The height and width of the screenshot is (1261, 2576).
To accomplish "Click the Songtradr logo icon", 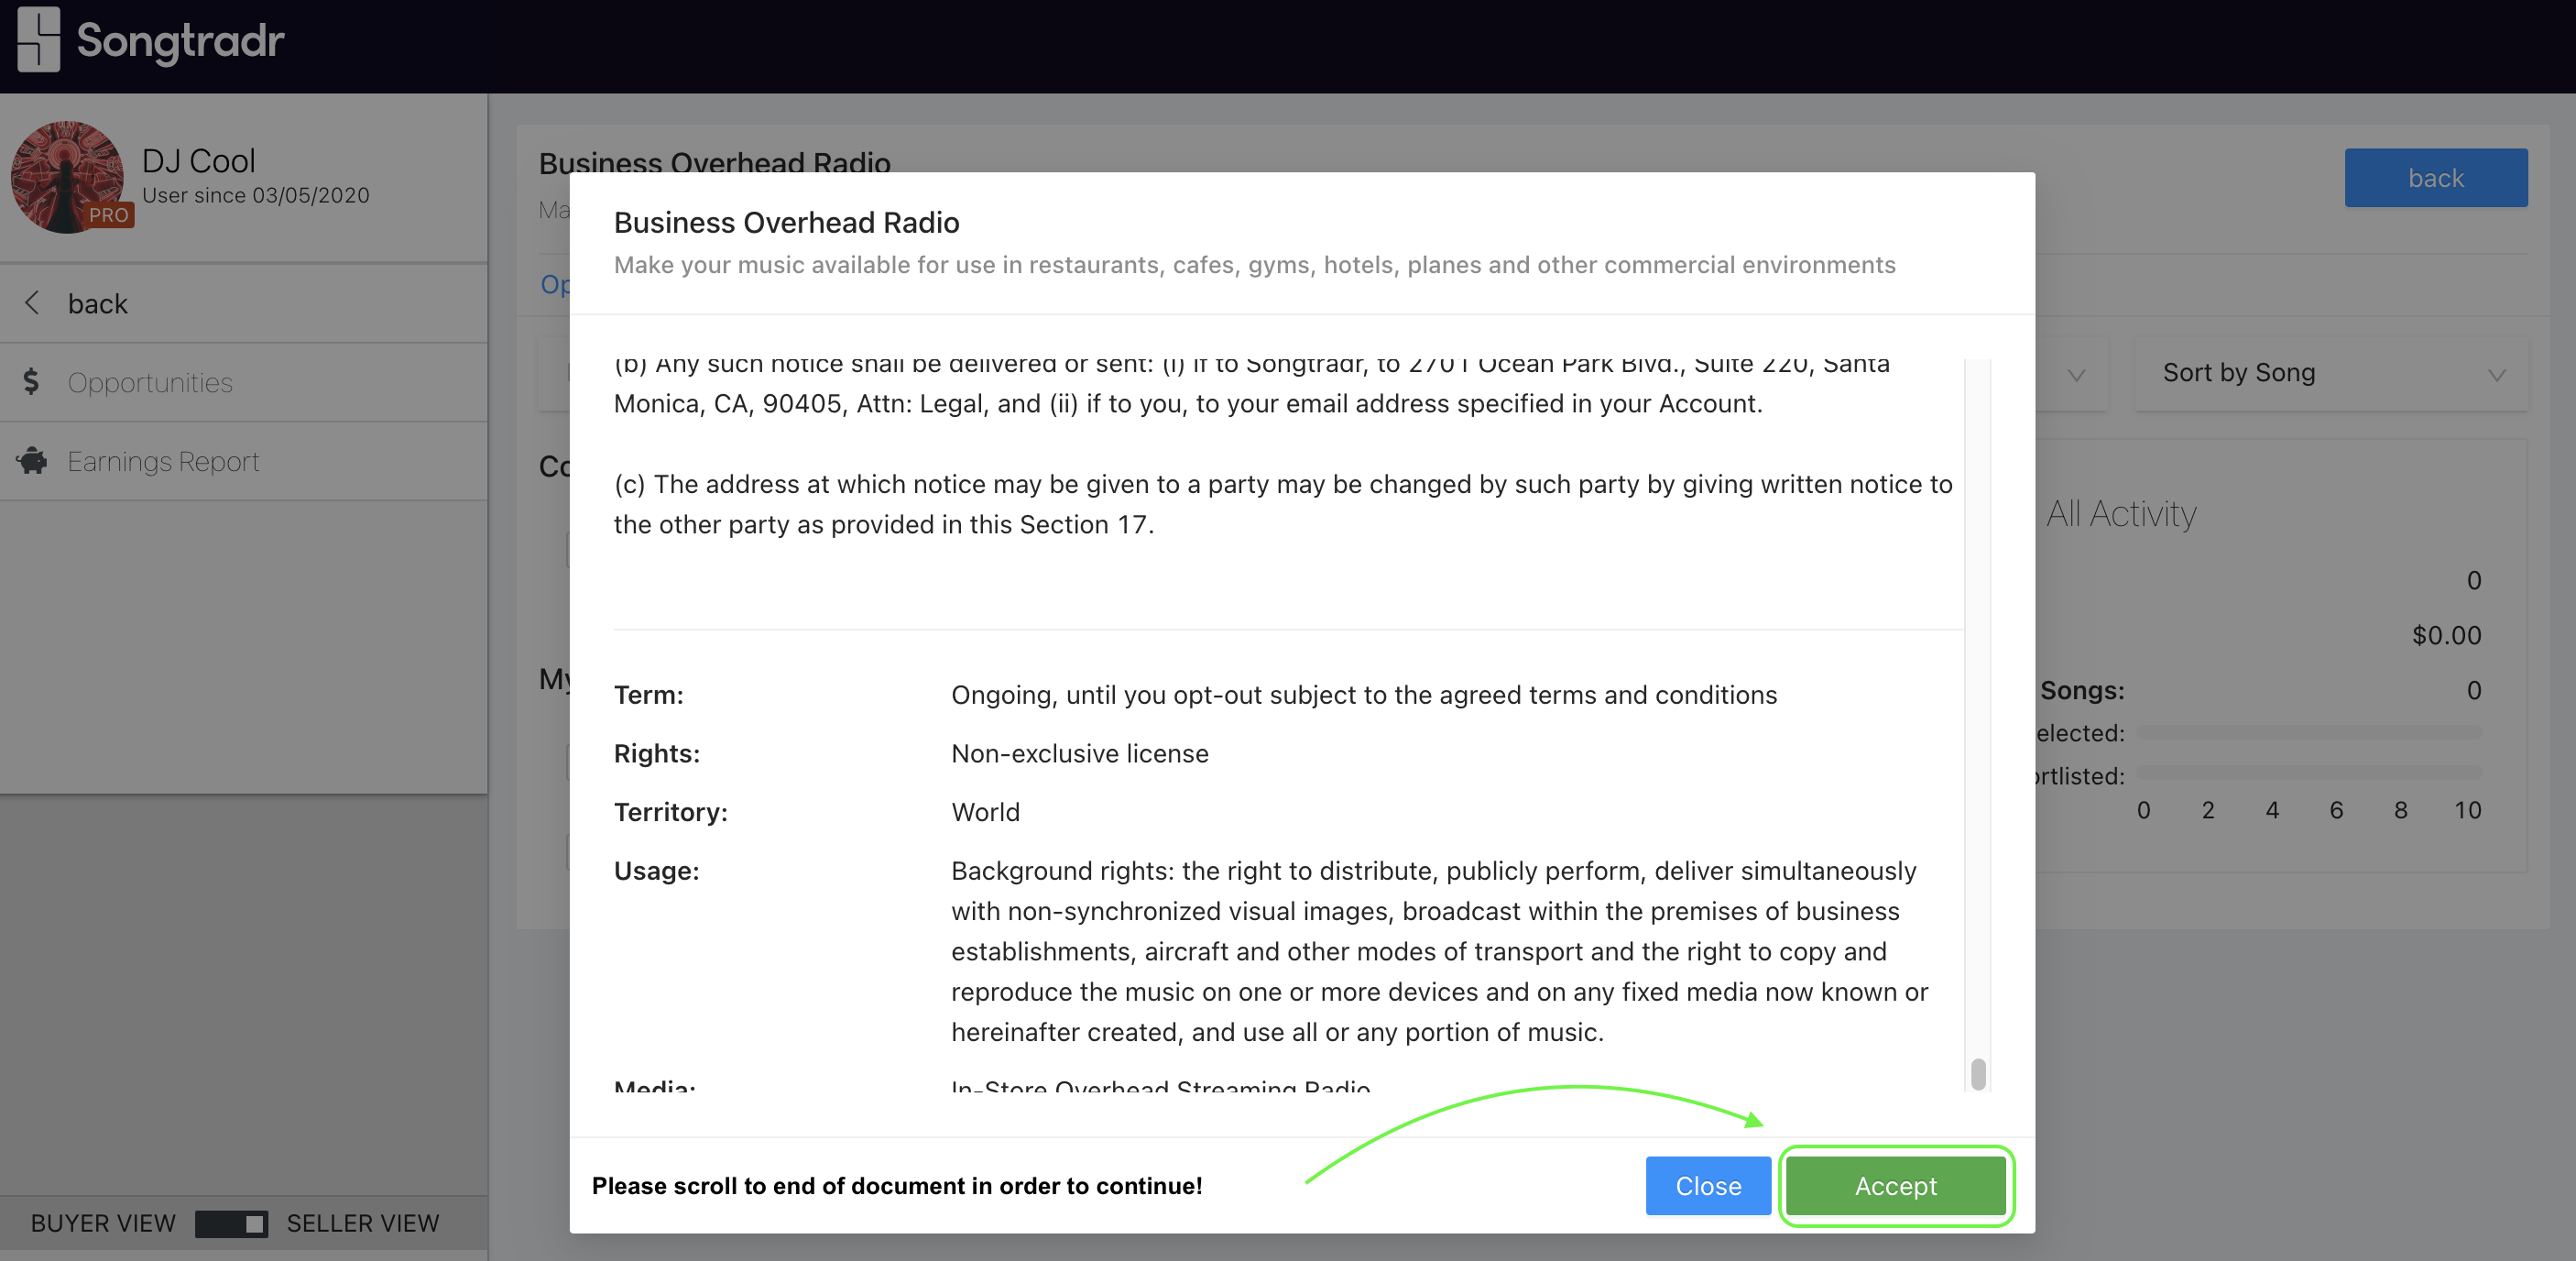I will [39, 39].
